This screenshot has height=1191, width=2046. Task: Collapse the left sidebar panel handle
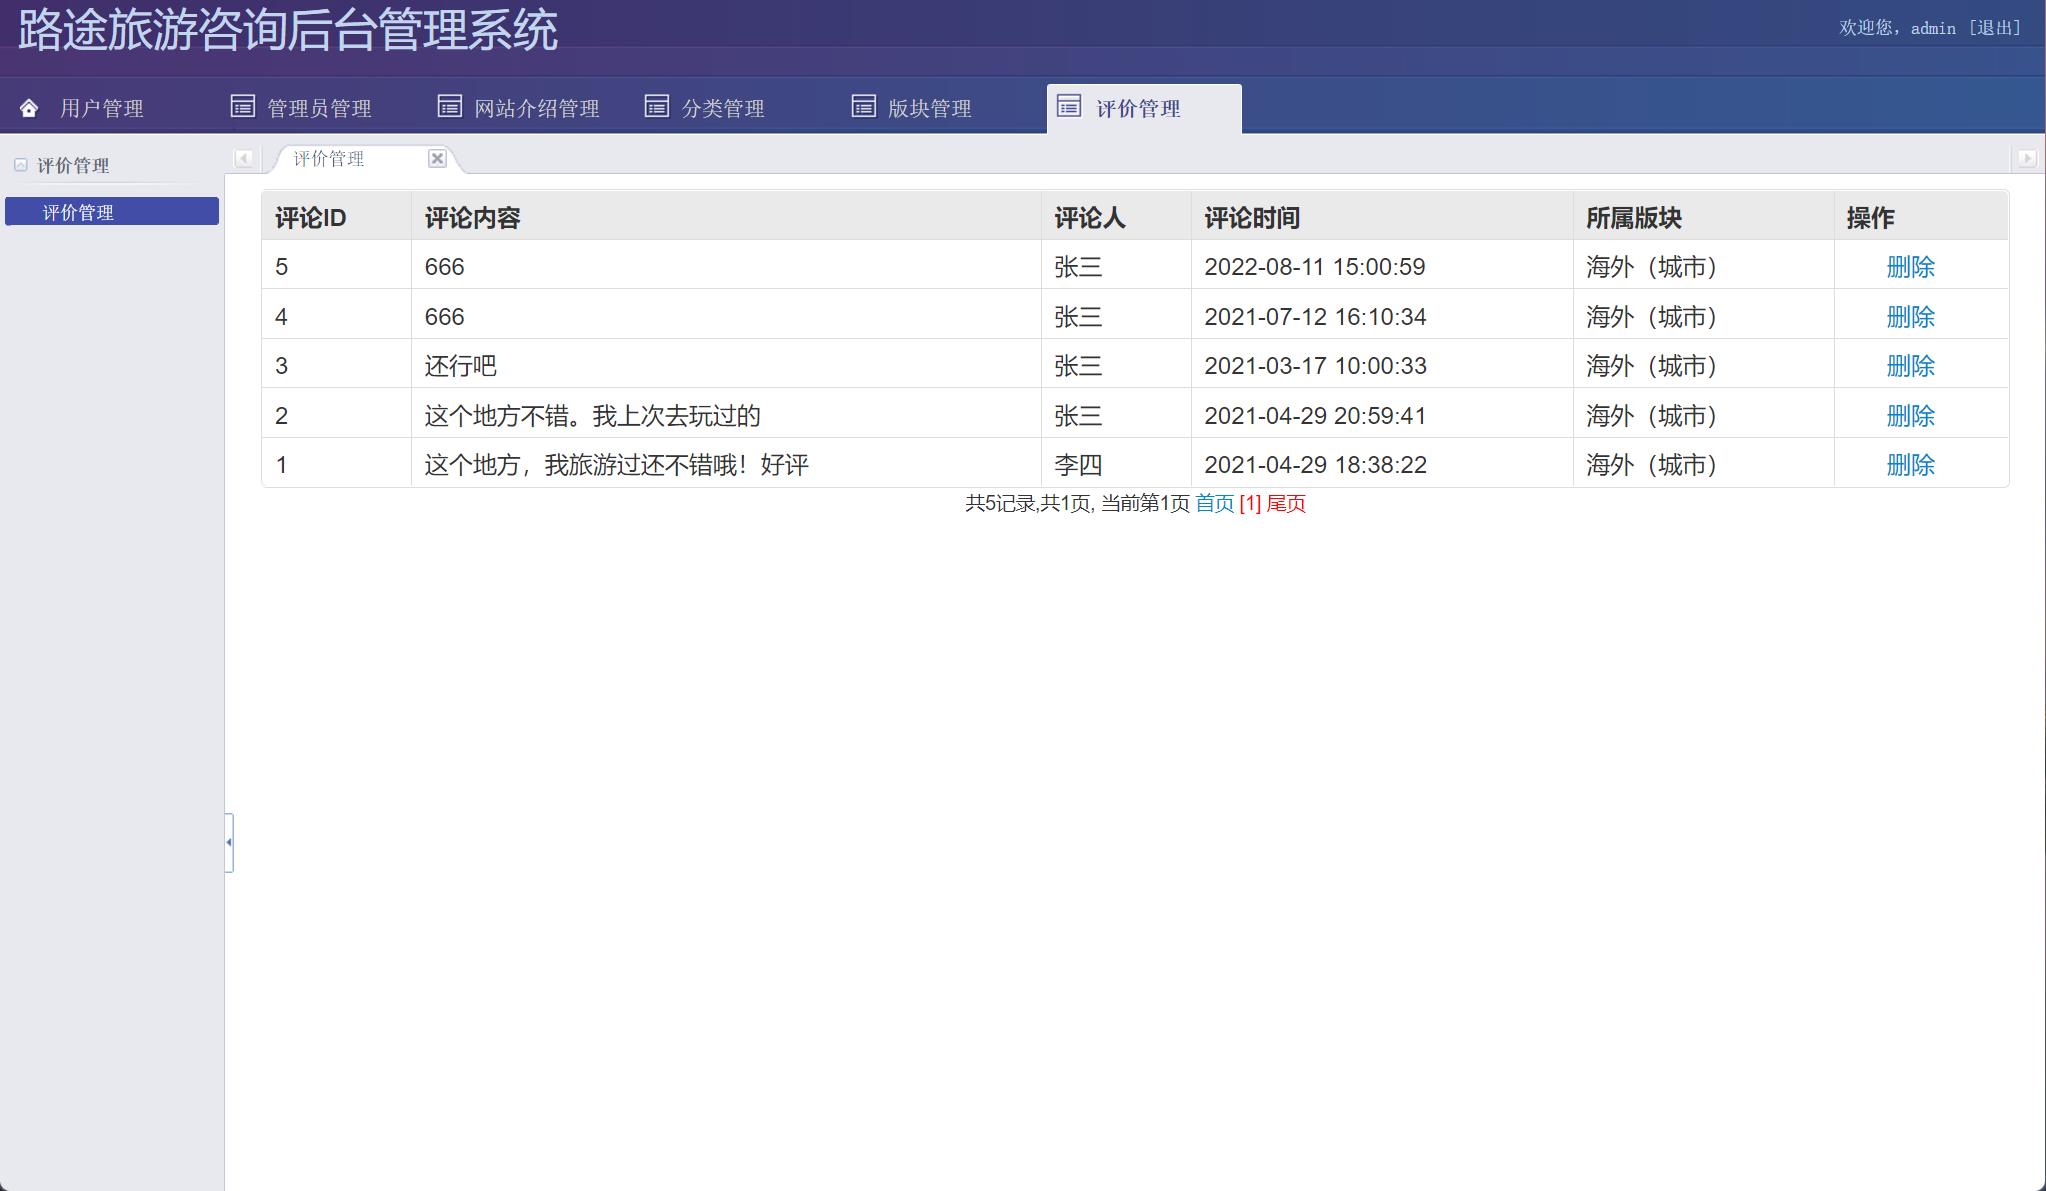229,842
